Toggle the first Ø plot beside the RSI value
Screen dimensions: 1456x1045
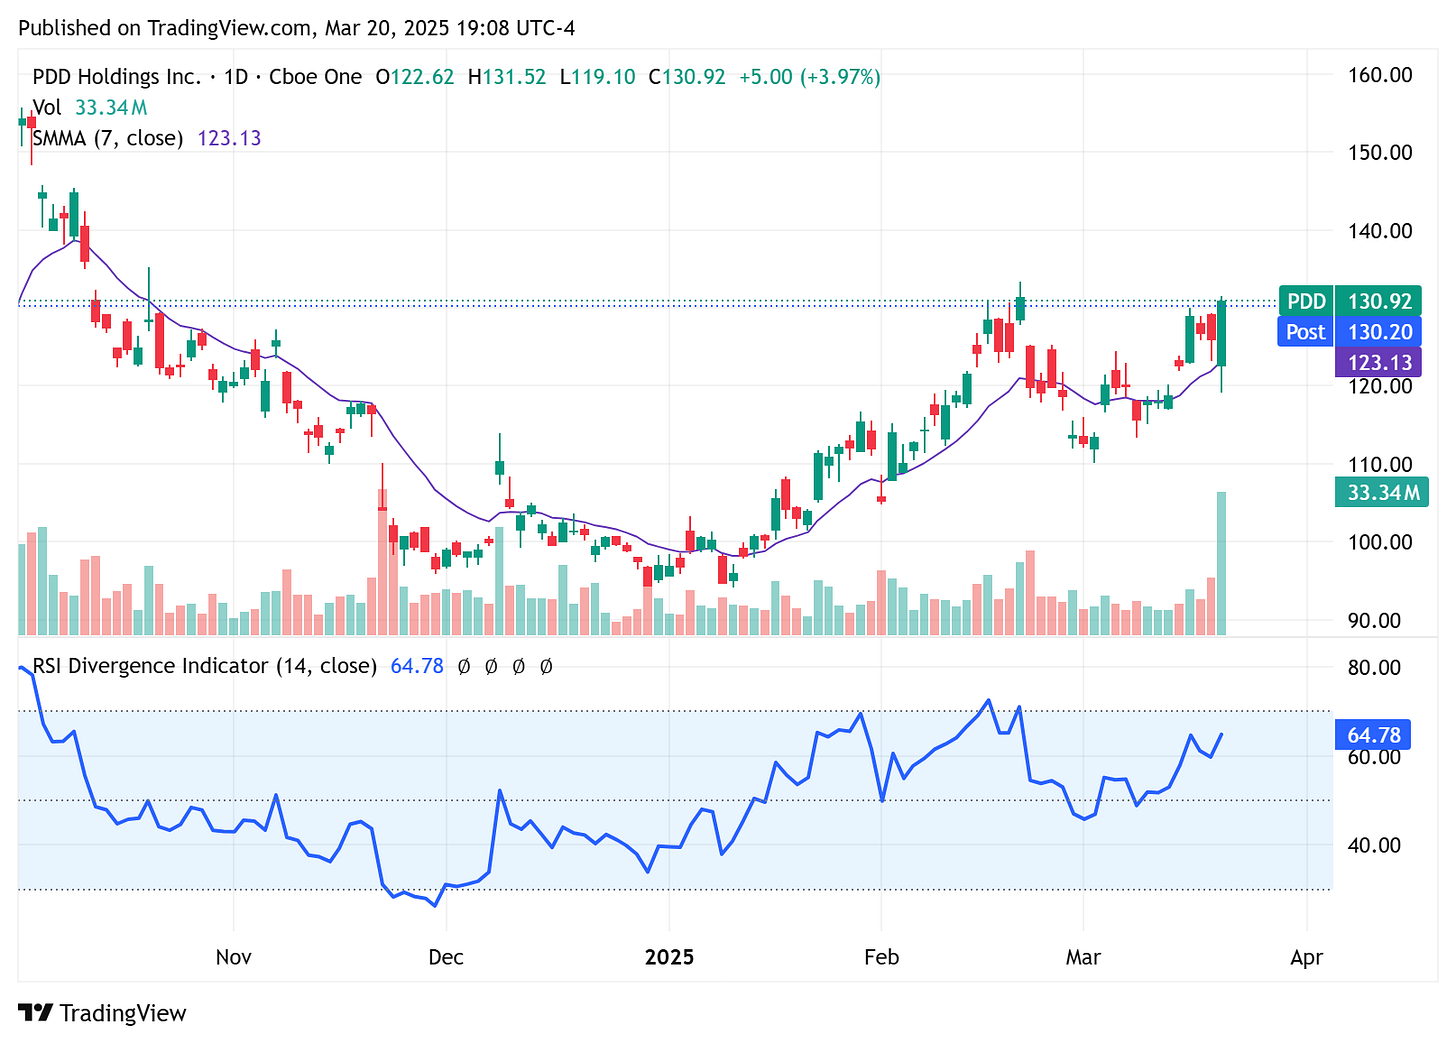click(462, 666)
